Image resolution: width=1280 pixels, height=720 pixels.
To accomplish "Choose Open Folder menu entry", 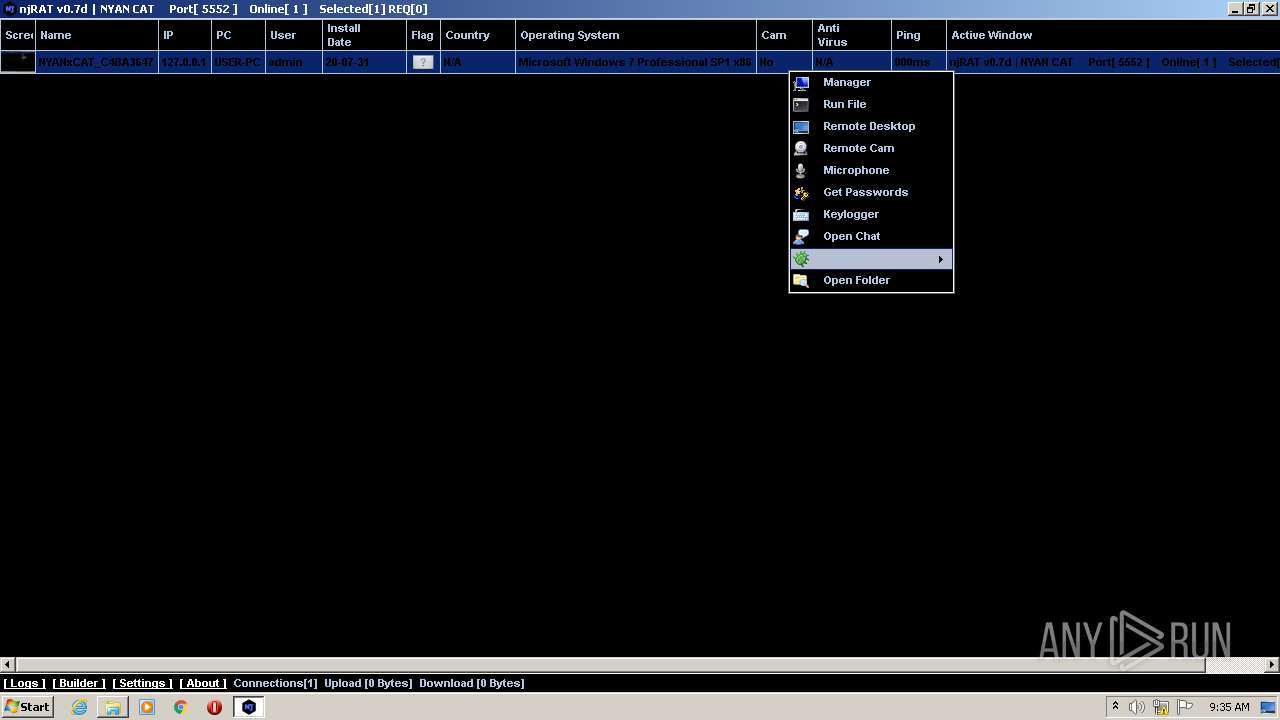I will pyautogui.click(x=856, y=281).
